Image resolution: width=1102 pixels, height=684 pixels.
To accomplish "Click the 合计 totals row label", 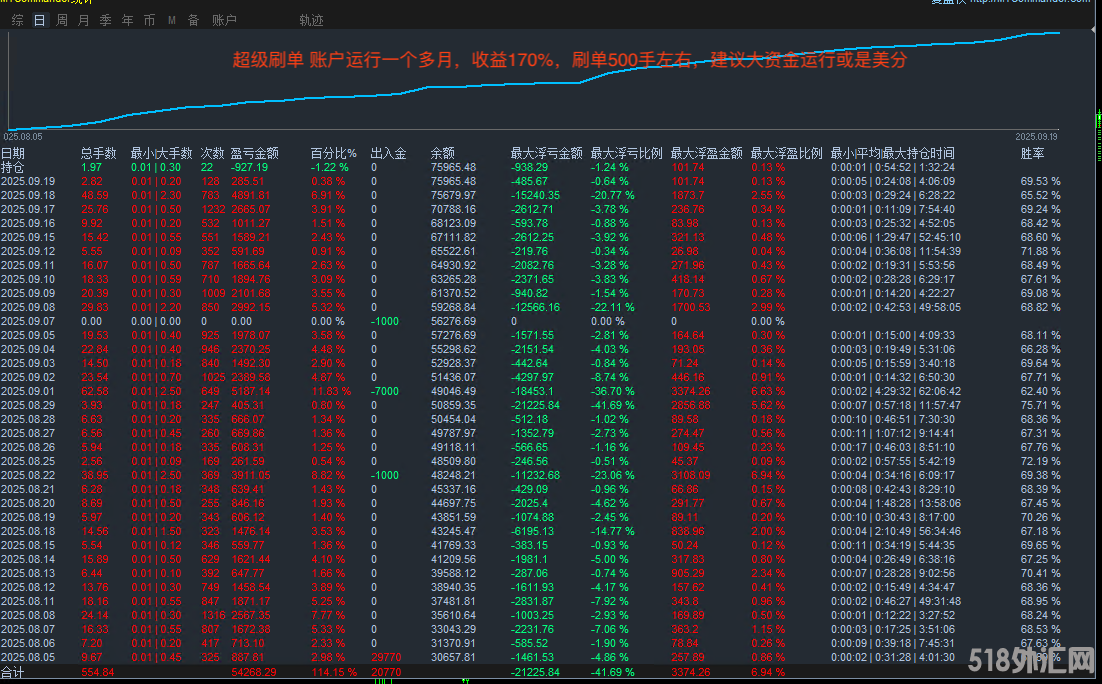I will tap(13, 673).
